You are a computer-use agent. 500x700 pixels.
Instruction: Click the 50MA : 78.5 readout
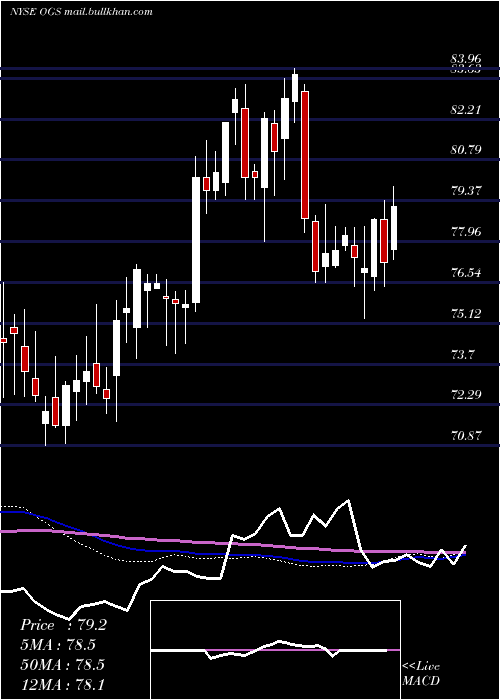[62, 664]
